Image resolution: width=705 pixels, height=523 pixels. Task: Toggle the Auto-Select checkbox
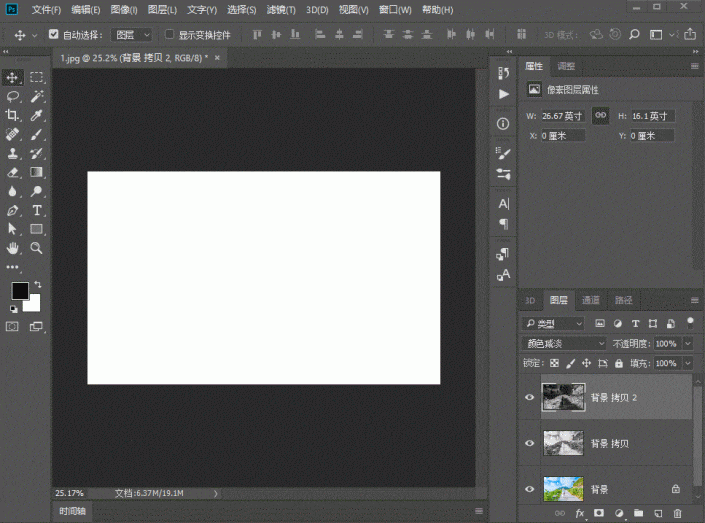pyautogui.click(x=54, y=34)
